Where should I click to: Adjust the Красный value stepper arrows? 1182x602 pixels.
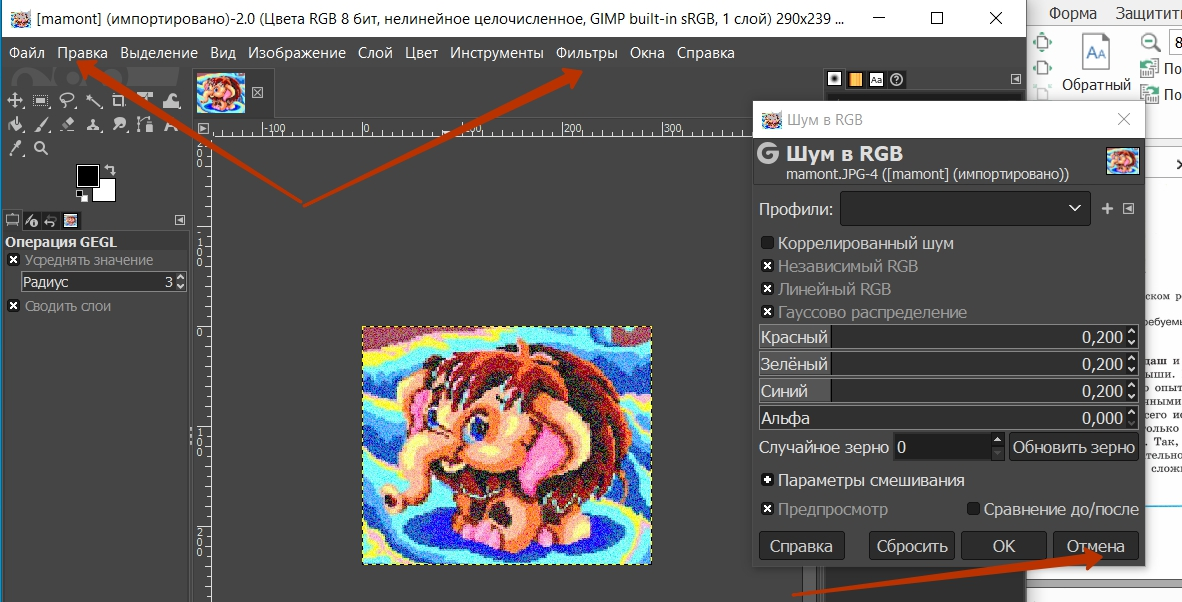1131,337
